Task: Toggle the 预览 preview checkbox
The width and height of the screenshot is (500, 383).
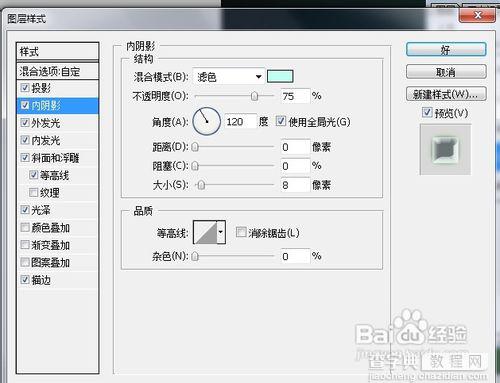Action: (427, 112)
